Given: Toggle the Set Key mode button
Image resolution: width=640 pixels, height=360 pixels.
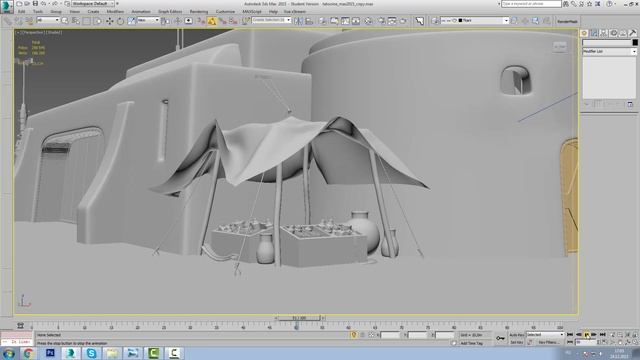Looking at the screenshot, I should (x=517, y=342).
